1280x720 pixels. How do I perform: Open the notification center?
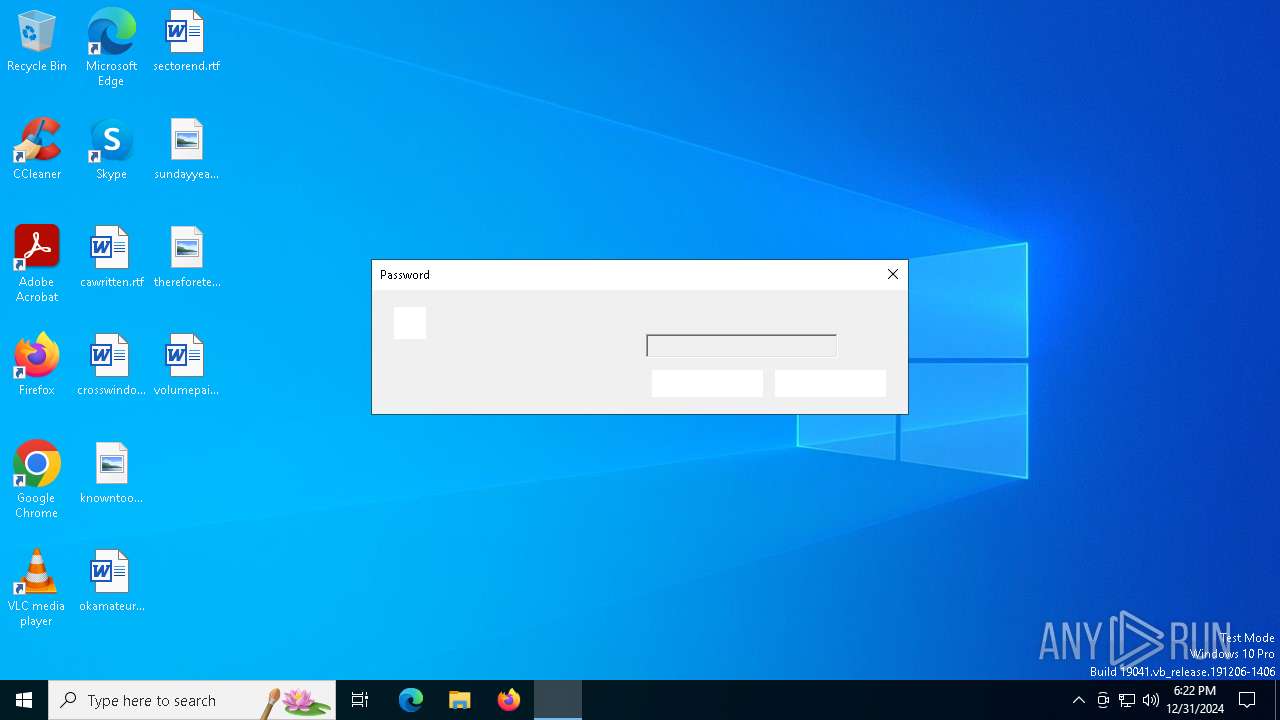1247,700
